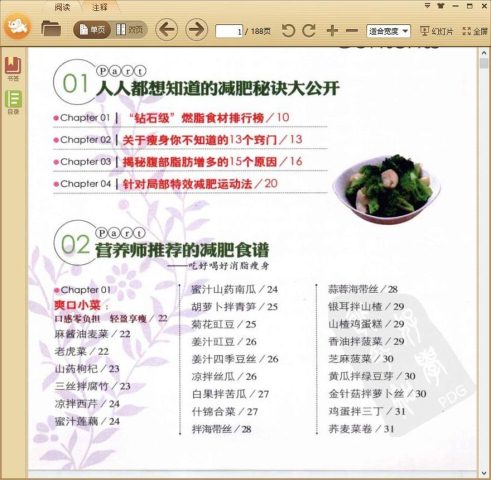Open the 注释 tab
Image resolution: width=491 pixels, height=480 pixels.
tap(99, 7)
